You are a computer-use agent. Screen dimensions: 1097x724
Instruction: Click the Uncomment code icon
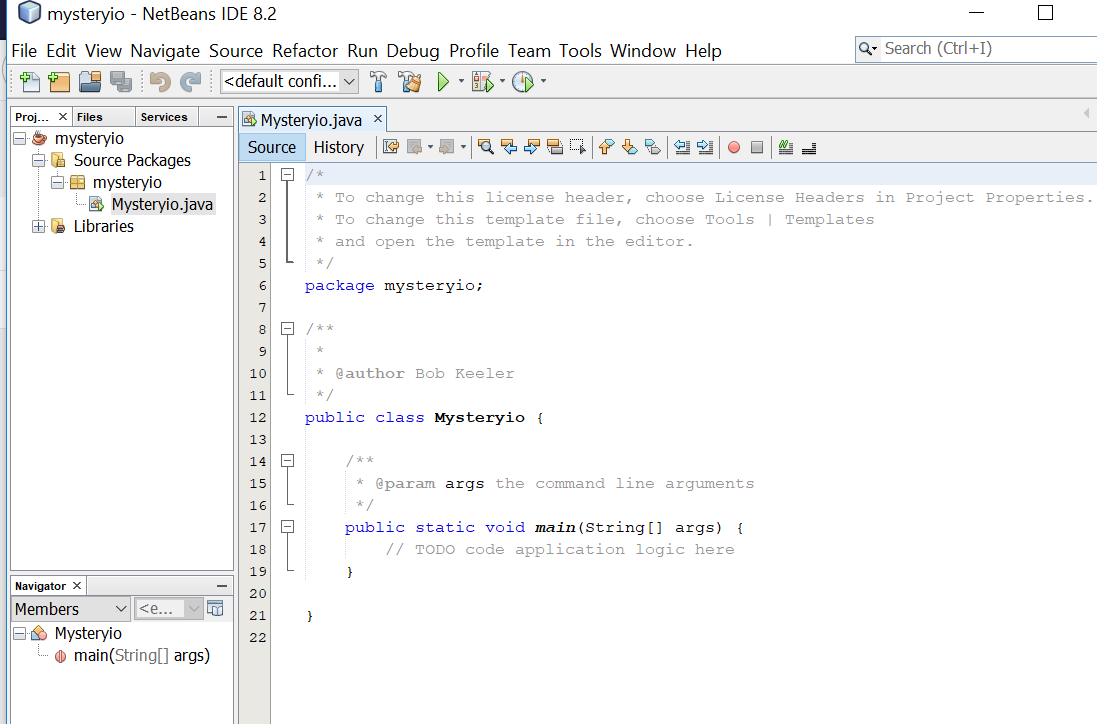[x=809, y=147]
